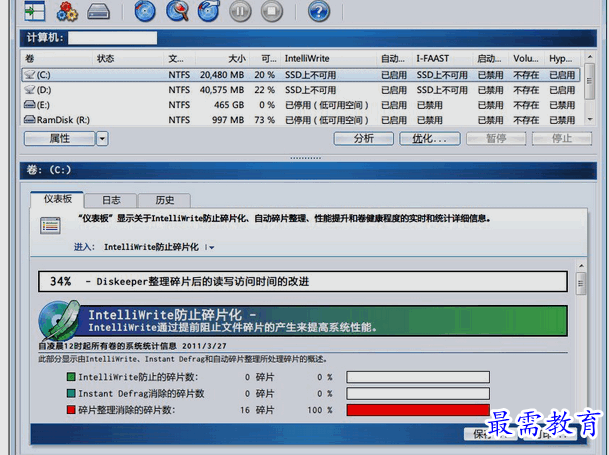This screenshot has height=455, width=609.
Task: Click the 暂停 pause button
Action: point(496,138)
